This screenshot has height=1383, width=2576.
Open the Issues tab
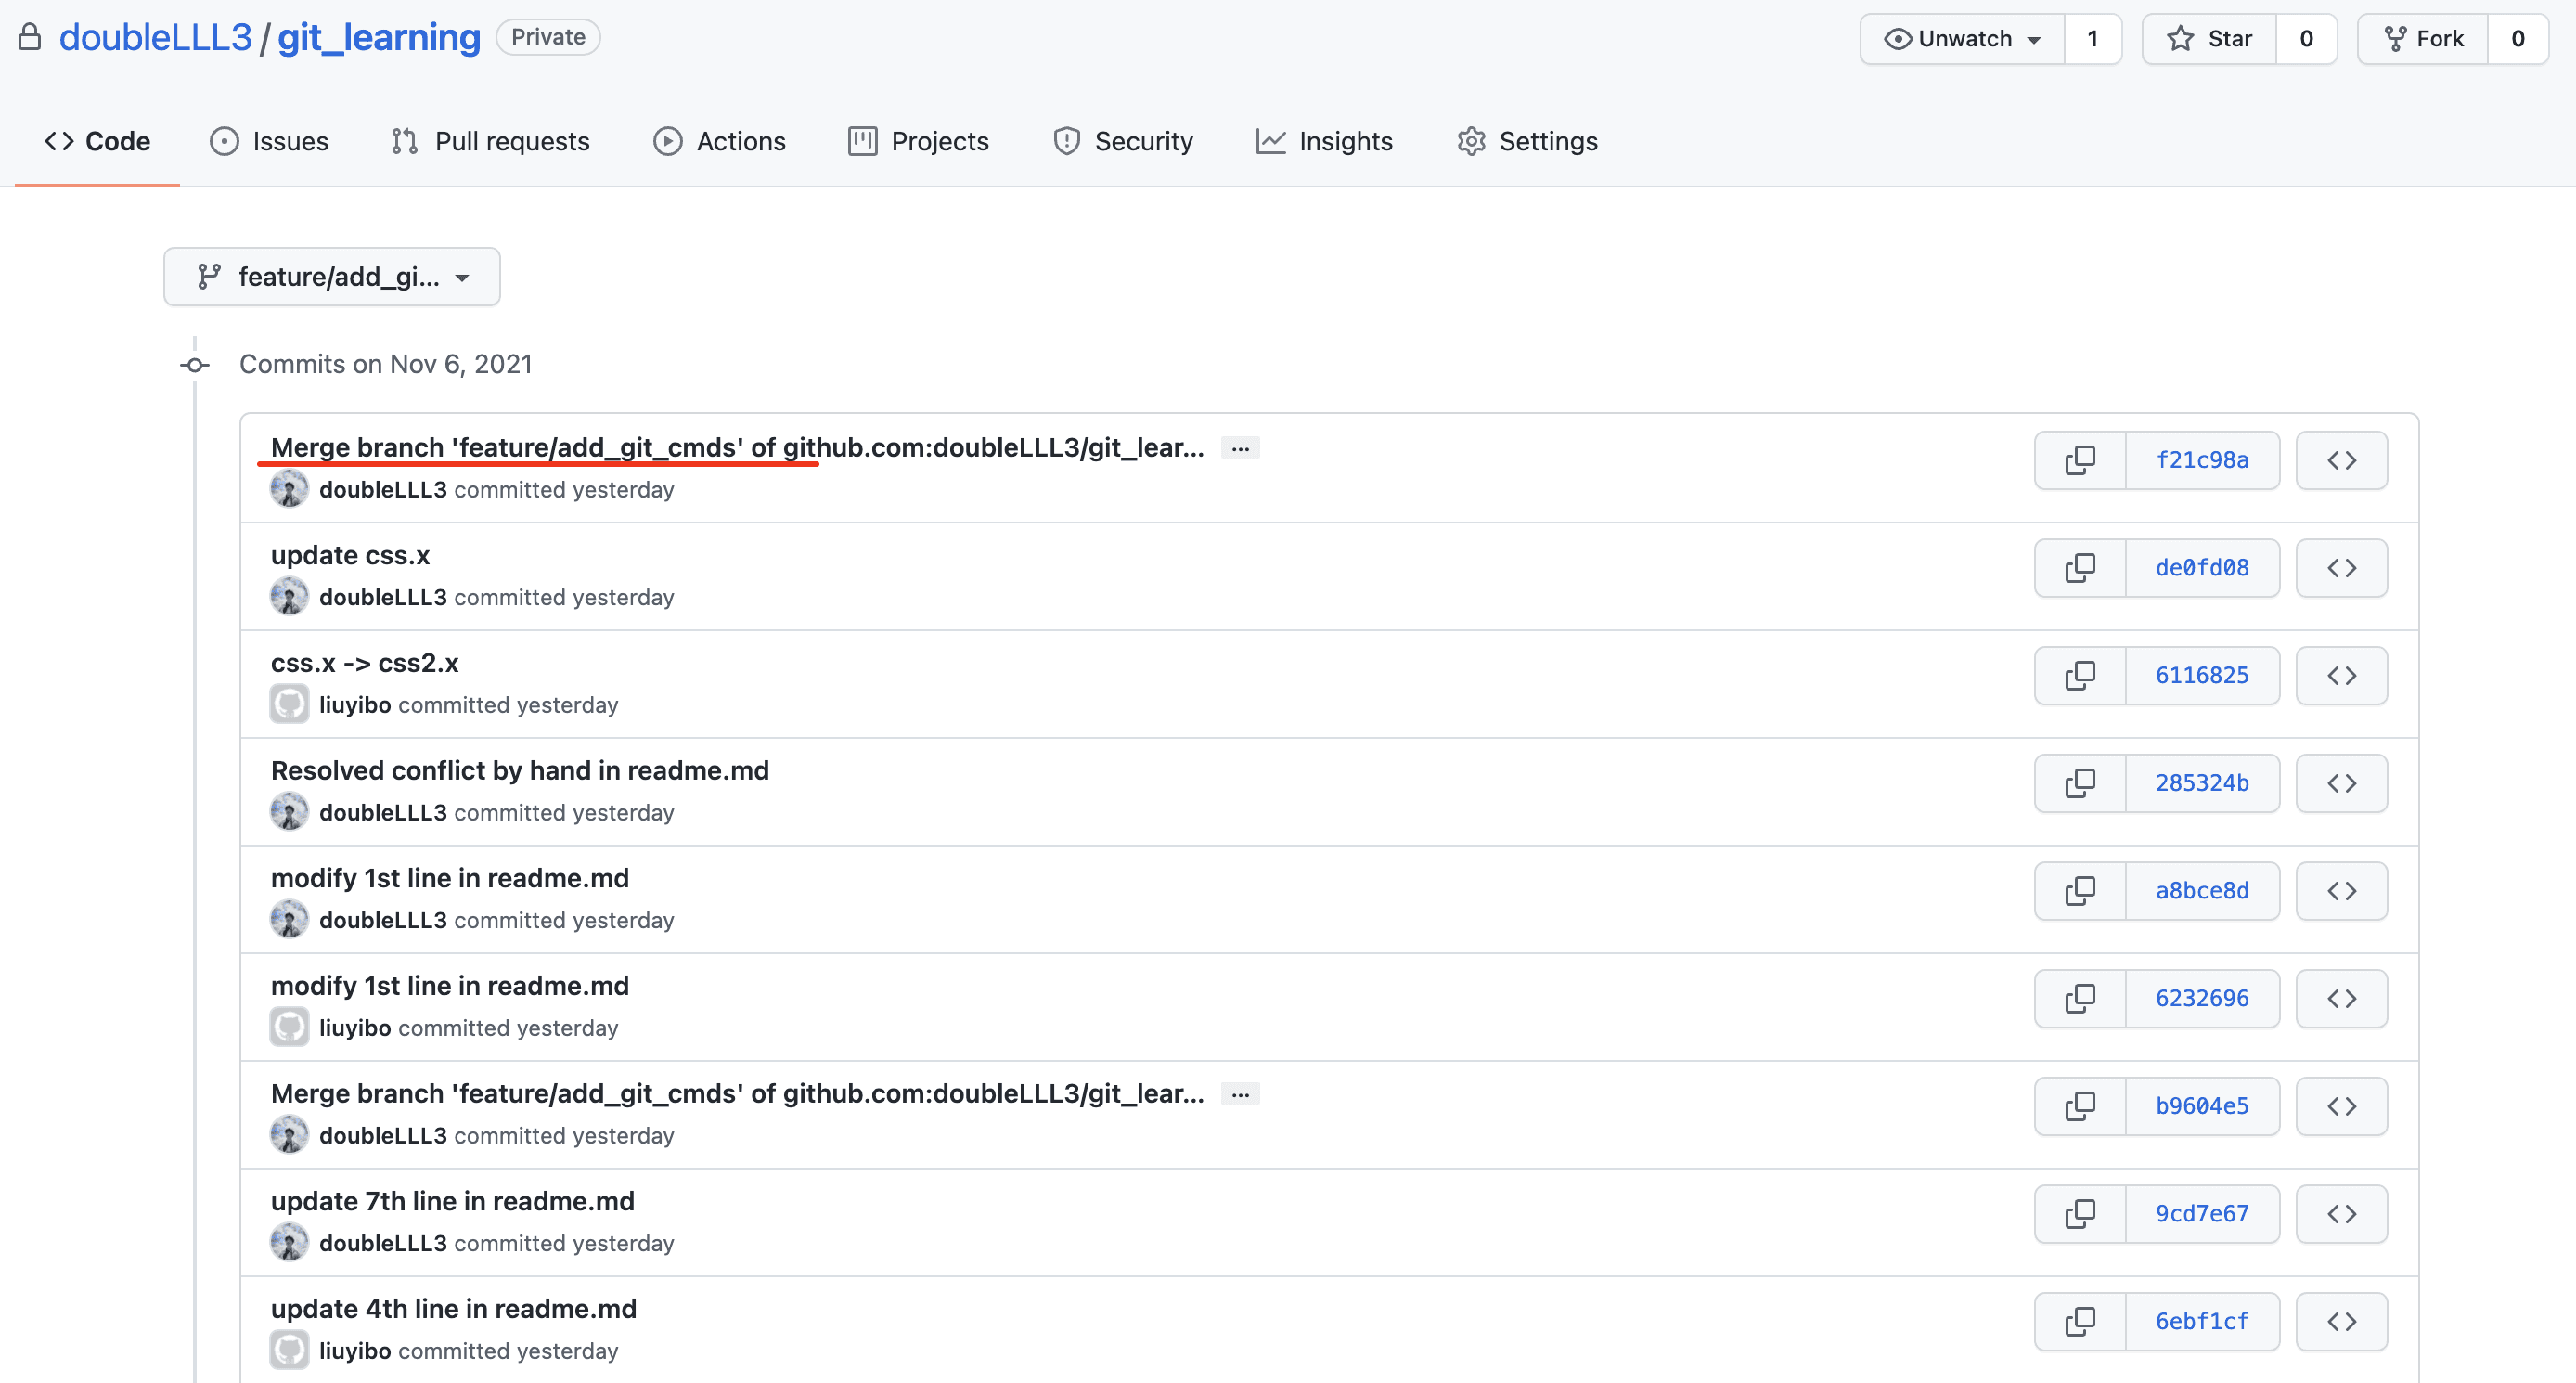click(x=269, y=141)
